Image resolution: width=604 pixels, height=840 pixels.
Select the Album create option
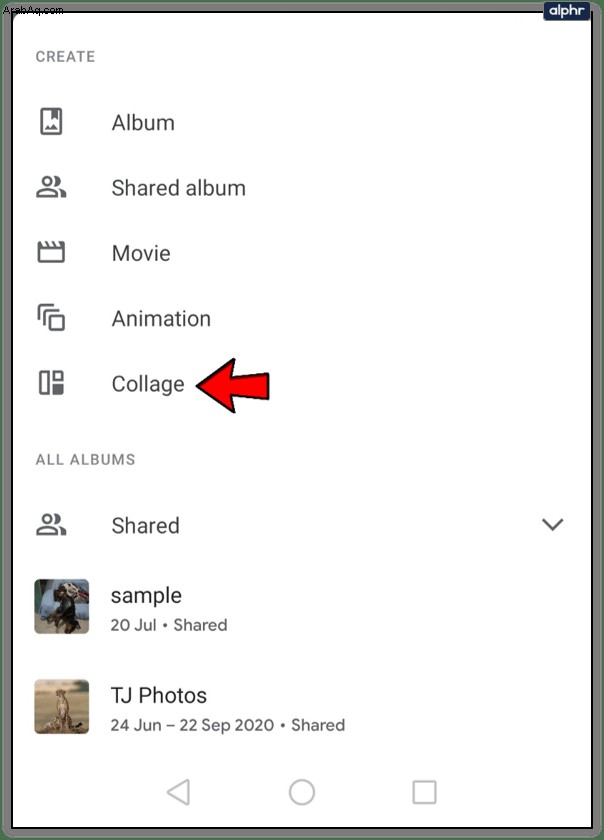[143, 123]
